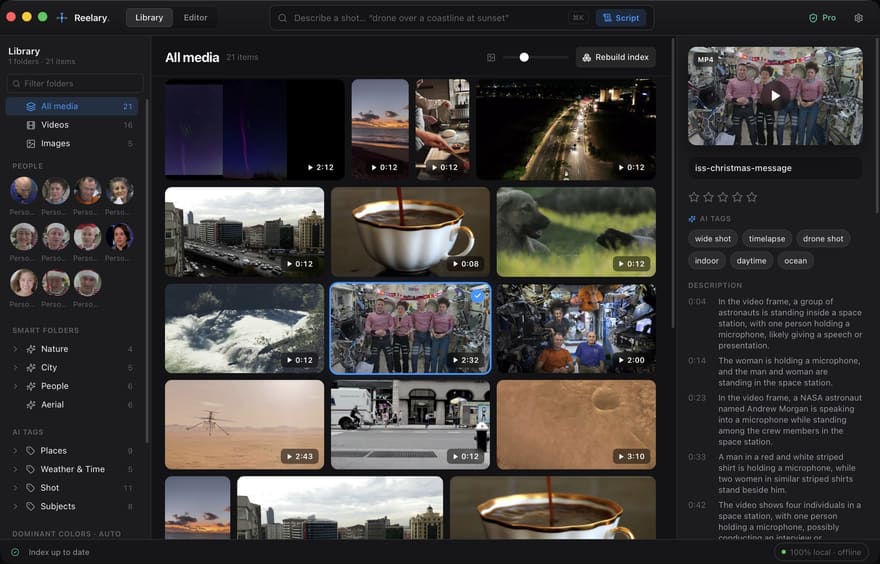Jump to 0:33 description timestamp

tap(697, 457)
